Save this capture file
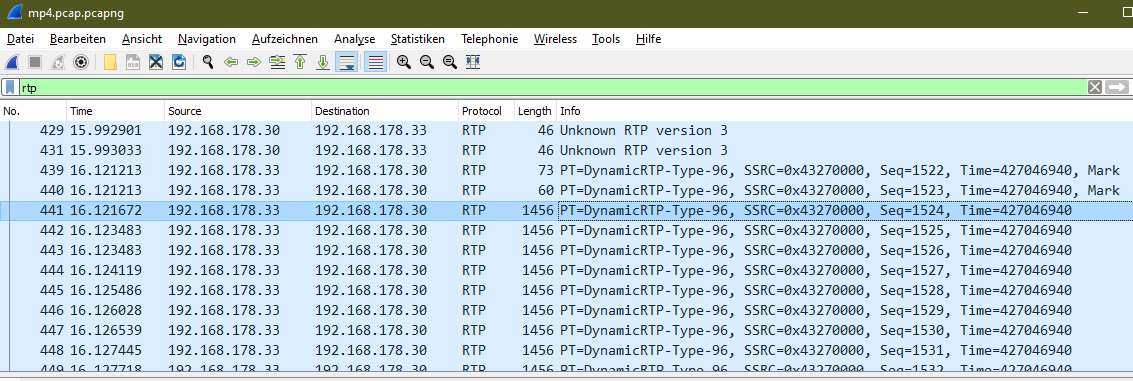 [133, 62]
